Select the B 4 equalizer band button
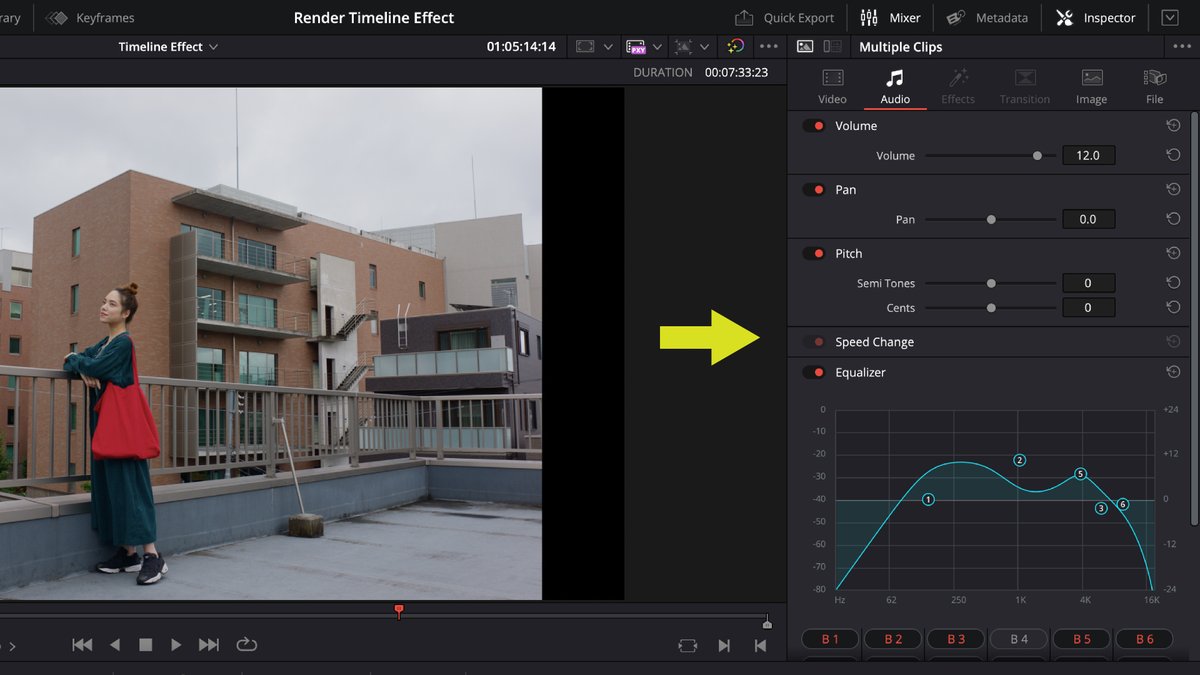Viewport: 1200px width, 675px height. coord(1018,638)
